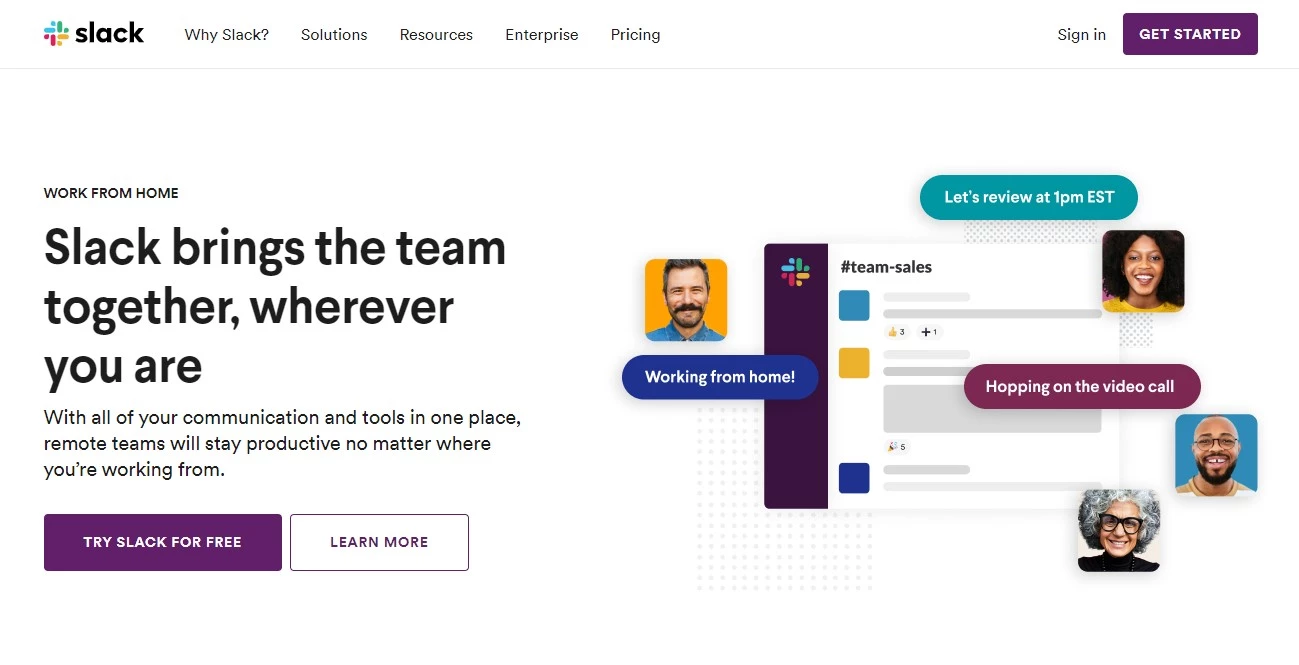Click the 'Let's review at 1pm EST' bubble
This screenshot has width=1299, height=665.
click(1029, 197)
